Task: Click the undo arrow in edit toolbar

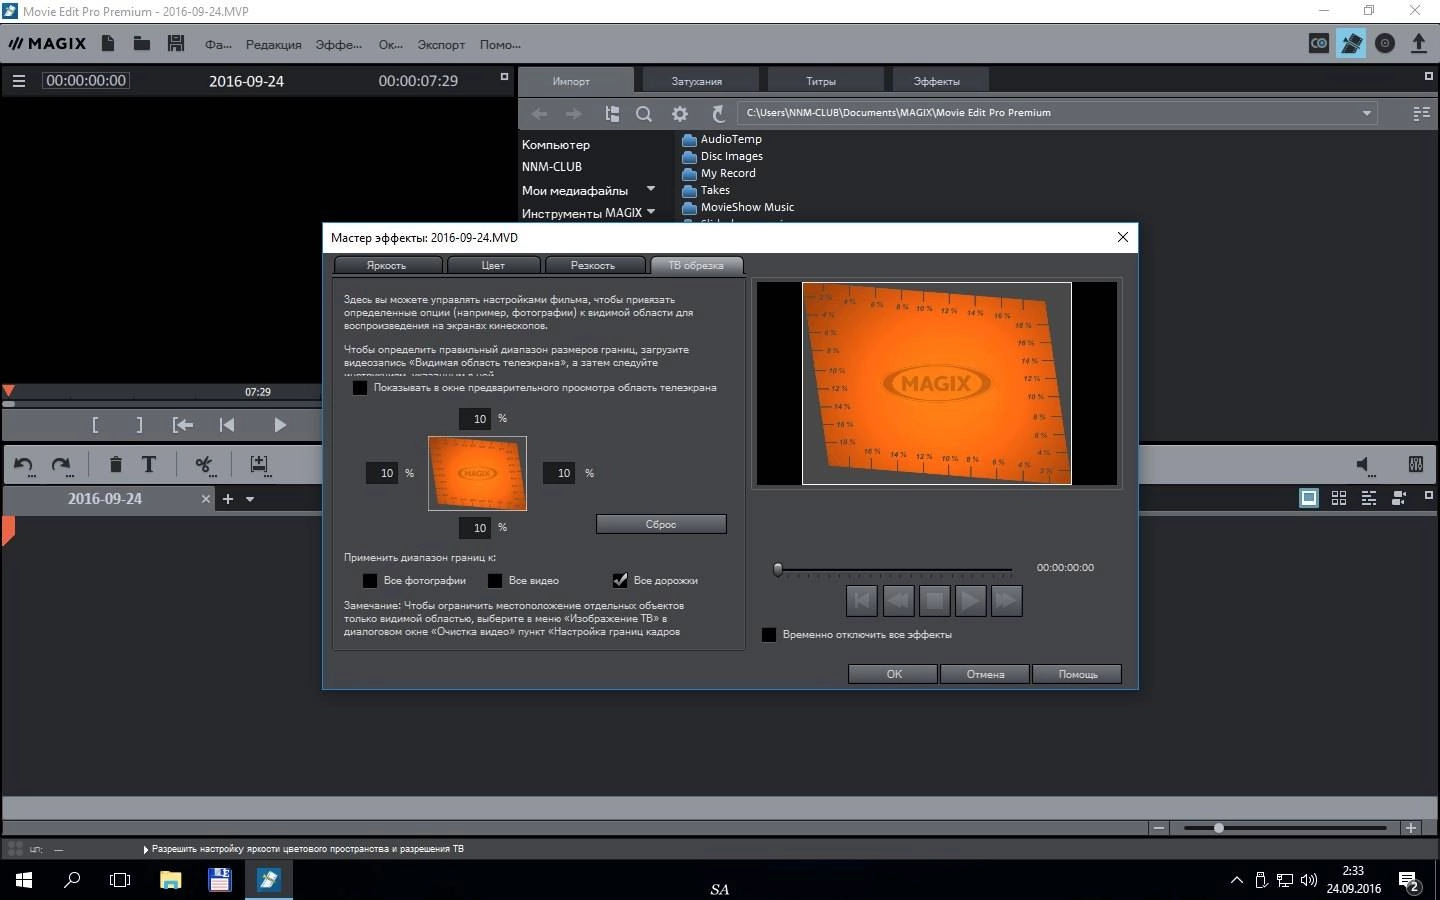Action: click(24, 464)
